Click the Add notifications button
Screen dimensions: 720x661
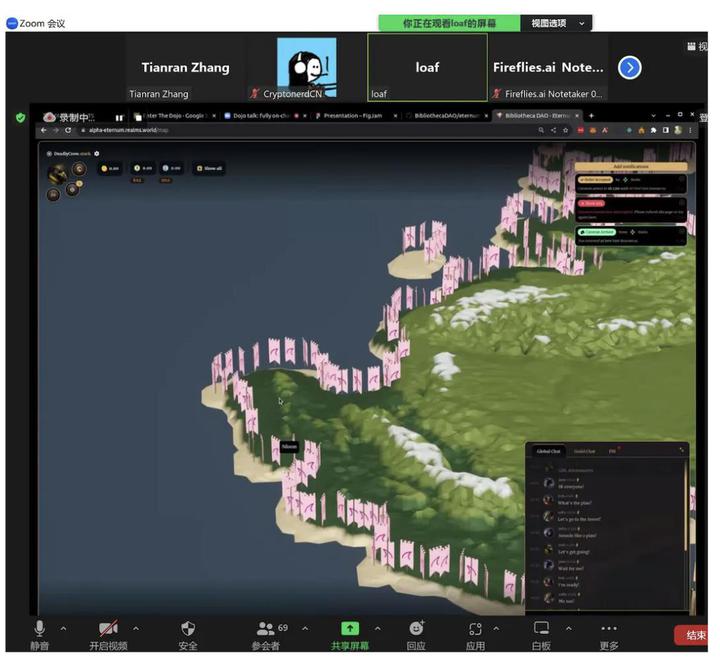point(631,166)
